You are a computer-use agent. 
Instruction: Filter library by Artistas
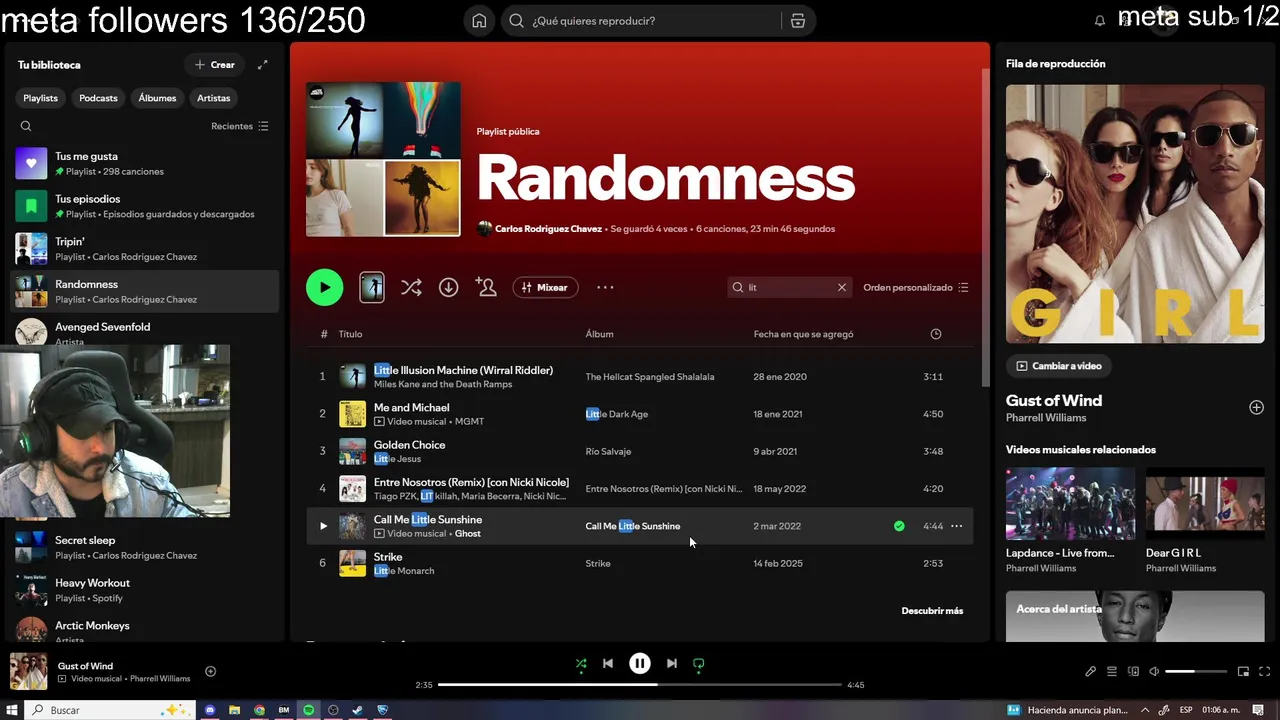pyautogui.click(x=214, y=98)
